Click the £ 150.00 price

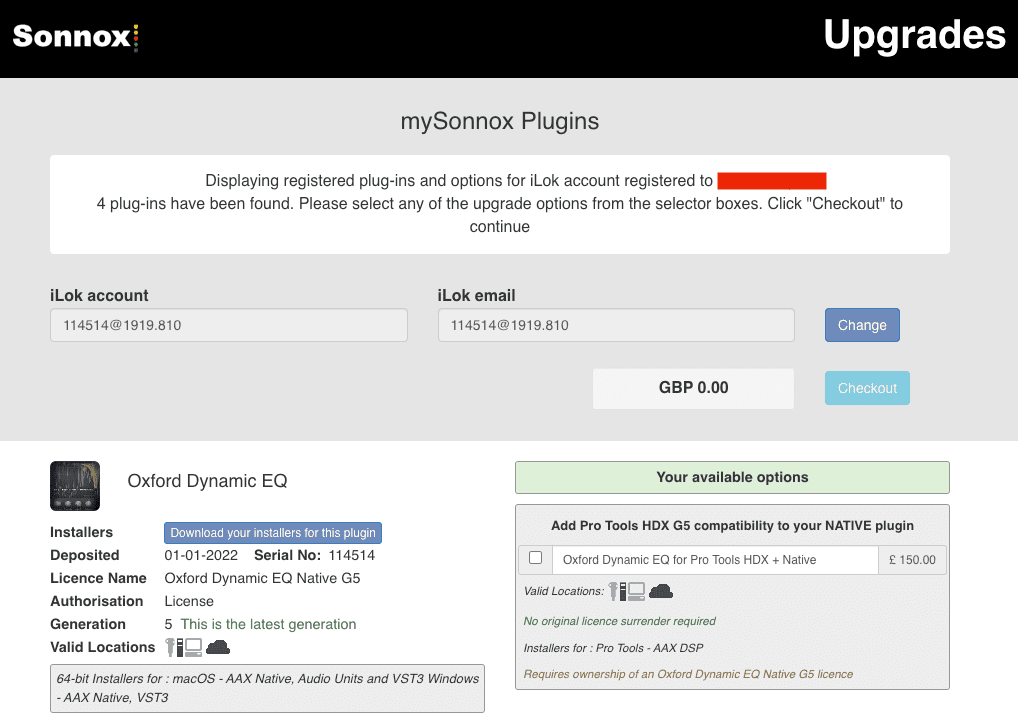tap(912, 560)
